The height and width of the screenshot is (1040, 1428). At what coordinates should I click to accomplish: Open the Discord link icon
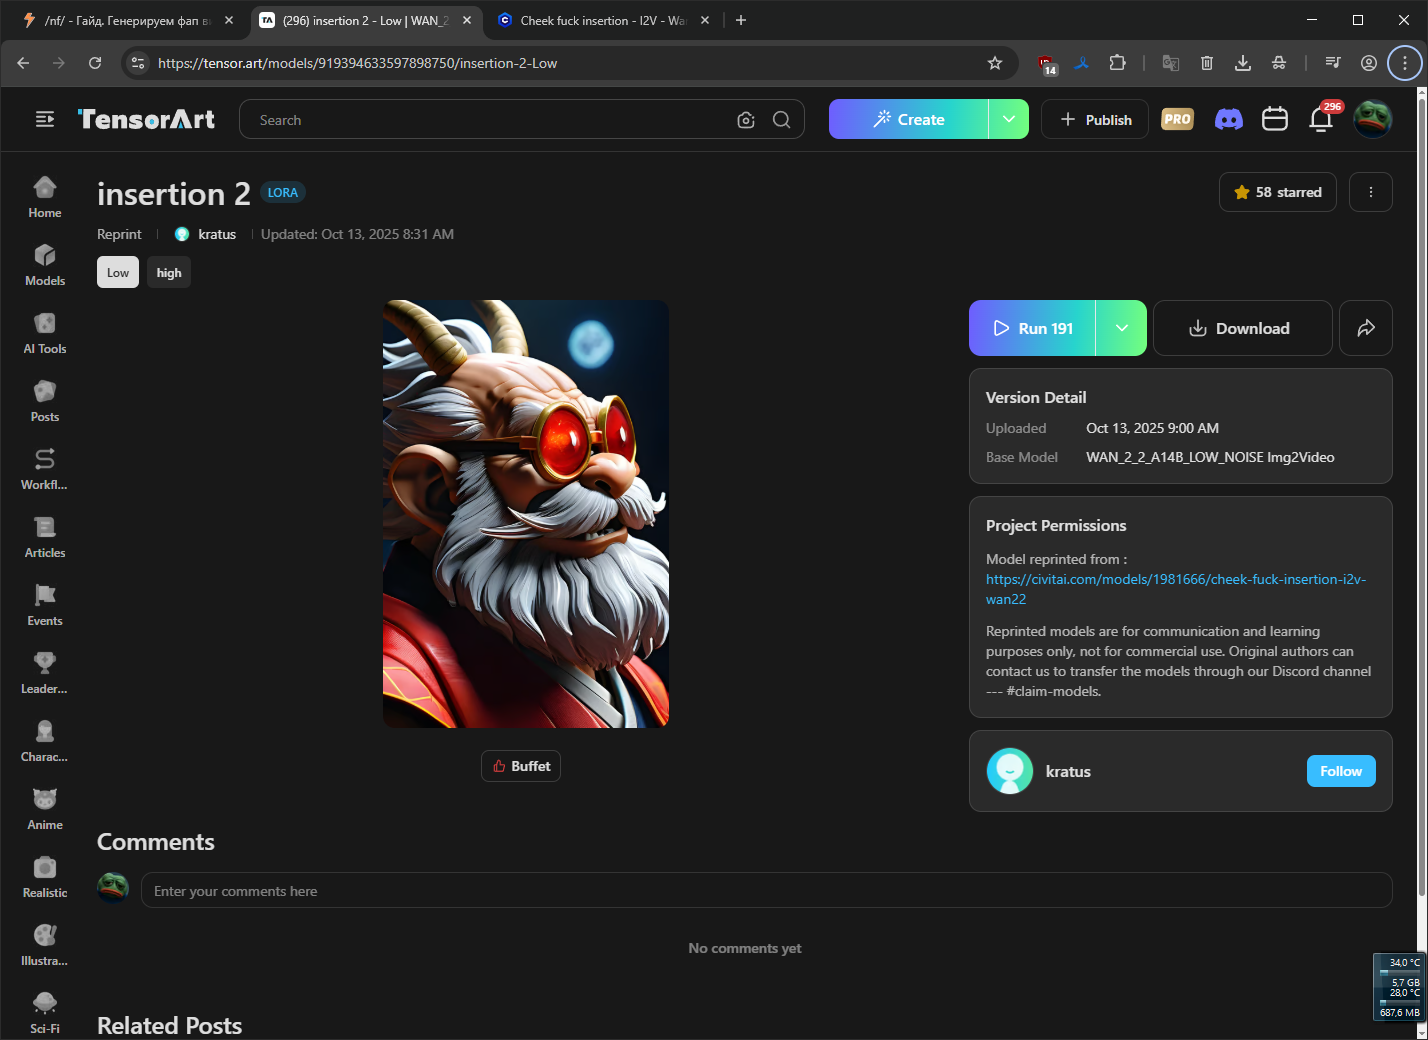1229,120
